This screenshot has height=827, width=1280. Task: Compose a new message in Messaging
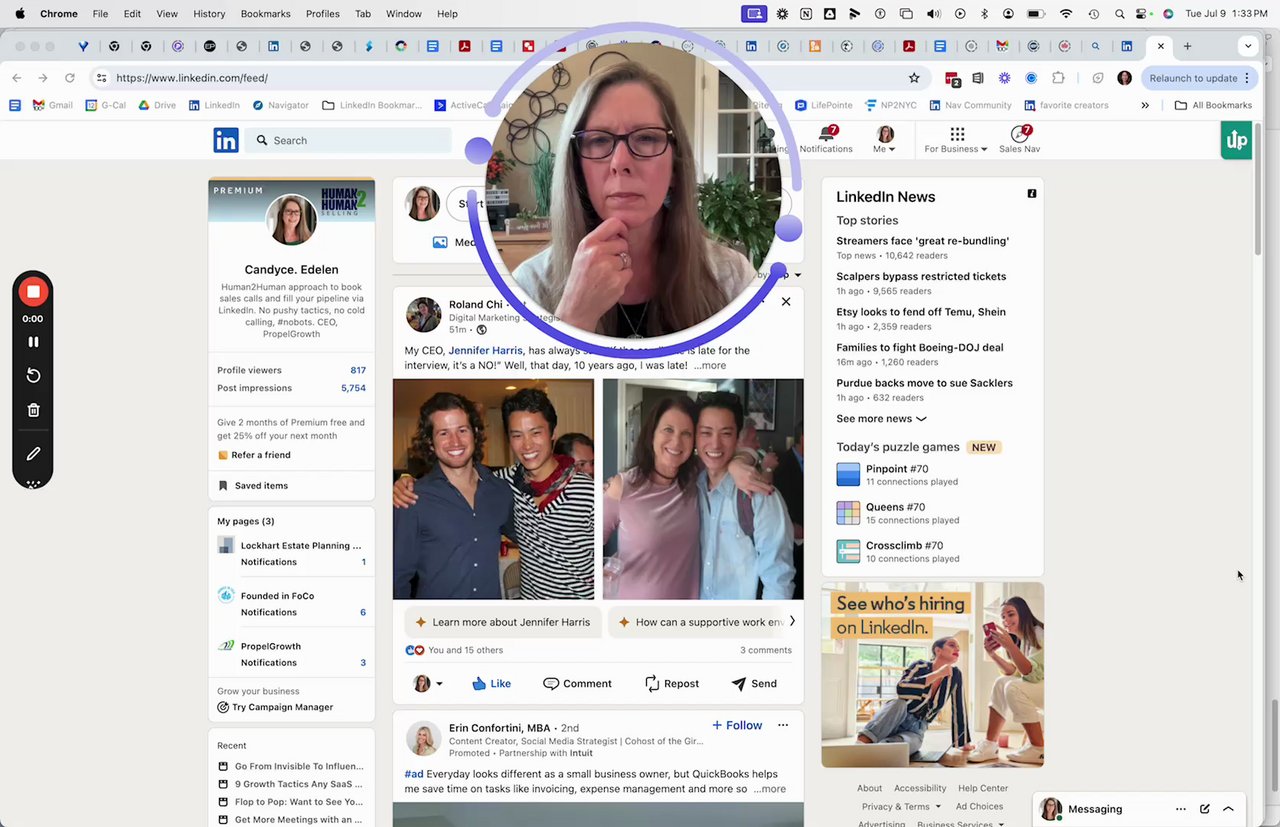(x=1205, y=809)
